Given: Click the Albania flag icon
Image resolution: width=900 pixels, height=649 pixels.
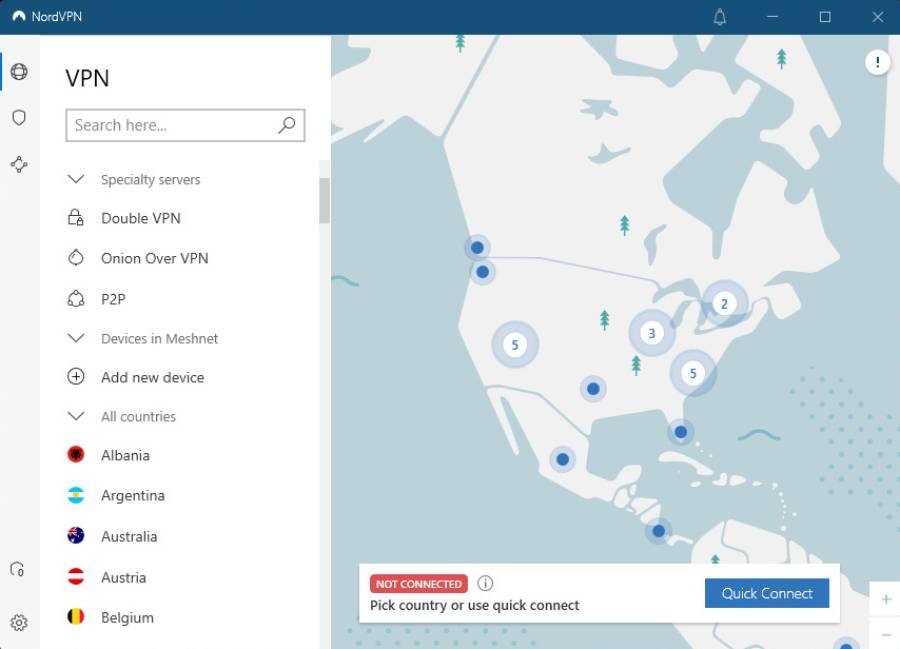Looking at the screenshot, I should tap(76, 454).
